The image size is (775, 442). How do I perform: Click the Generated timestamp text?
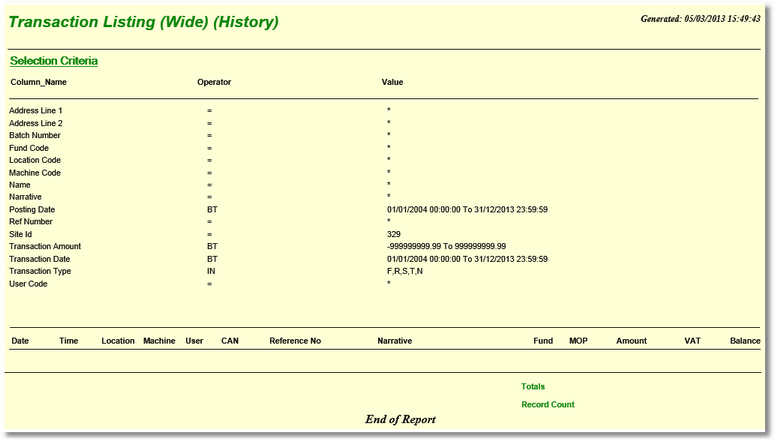tap(700, 18)
